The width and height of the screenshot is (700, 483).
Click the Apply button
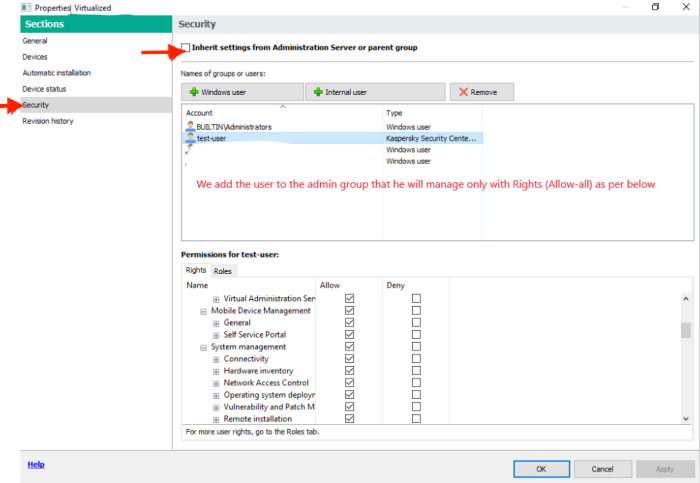pos(665,469)
